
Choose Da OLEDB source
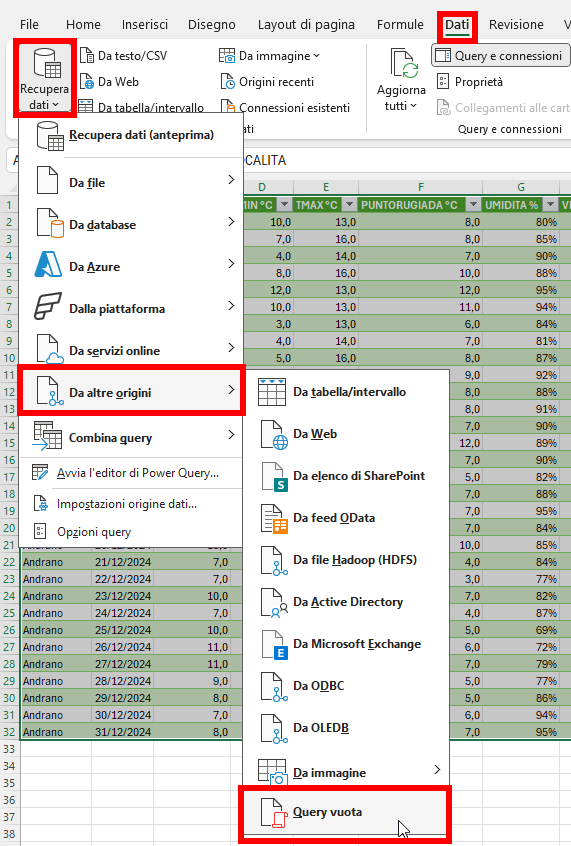pyautogui.click(x=346, y=728)
